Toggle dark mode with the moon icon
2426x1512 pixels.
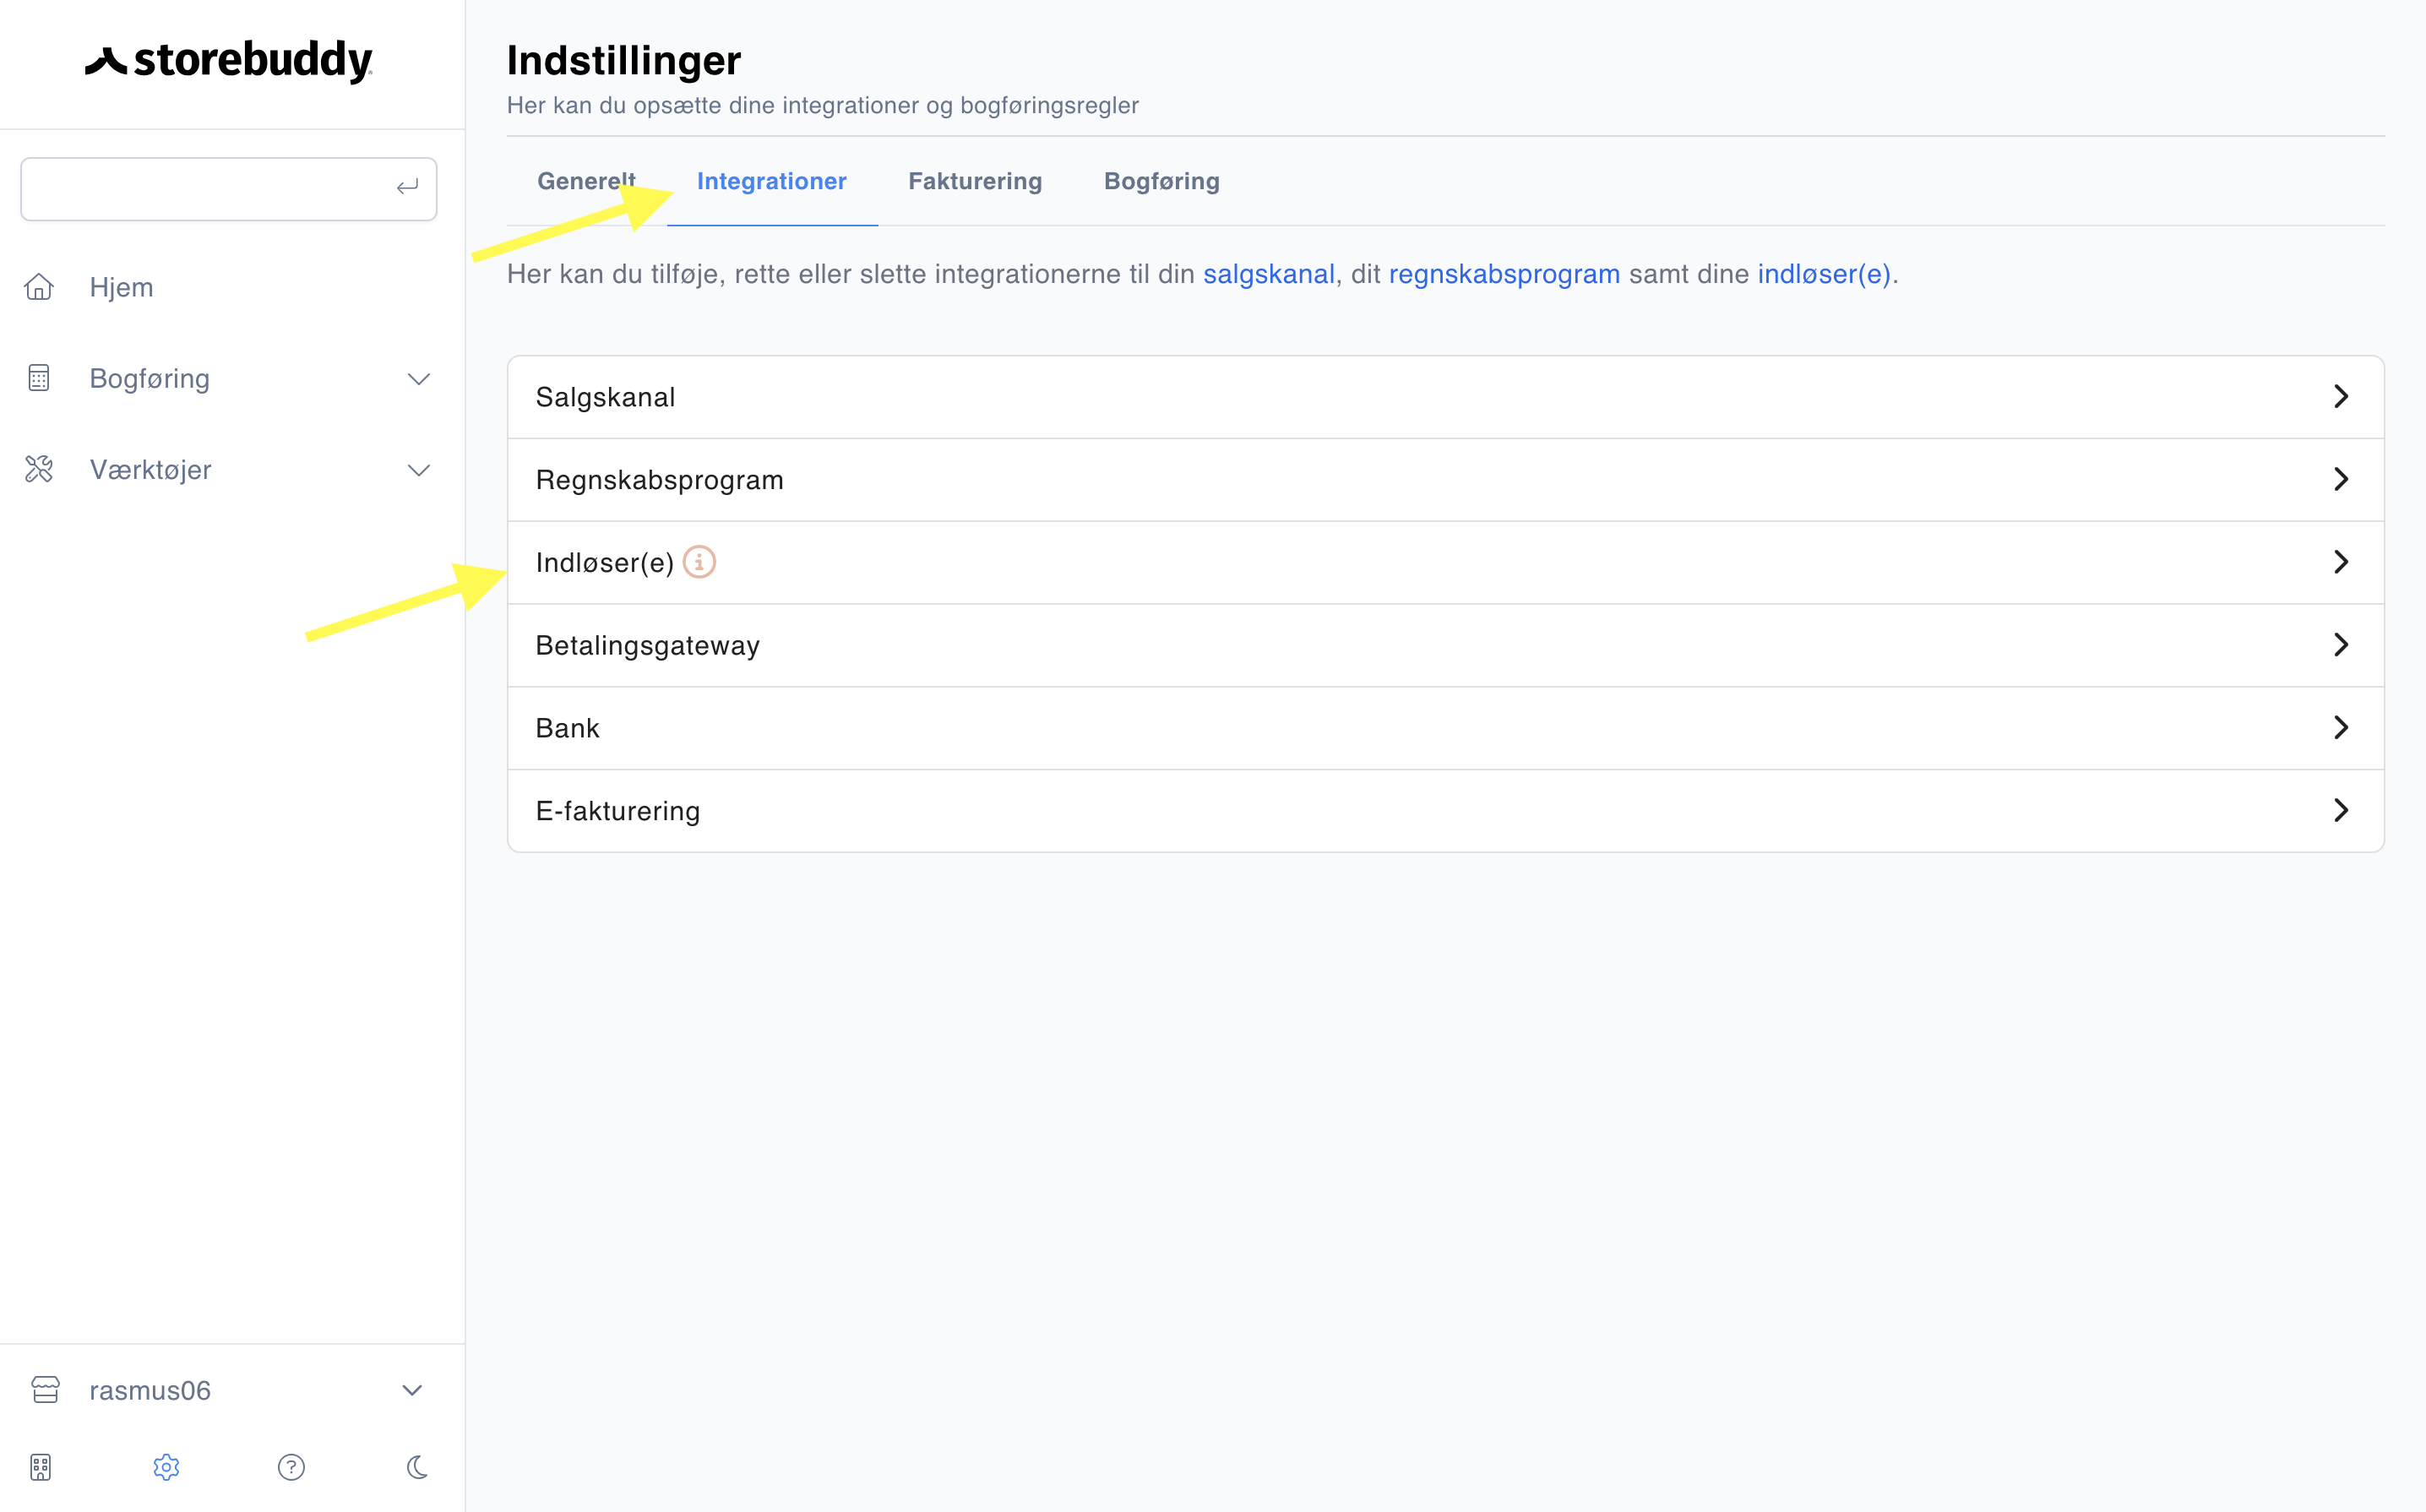[x=417, y=1467]
